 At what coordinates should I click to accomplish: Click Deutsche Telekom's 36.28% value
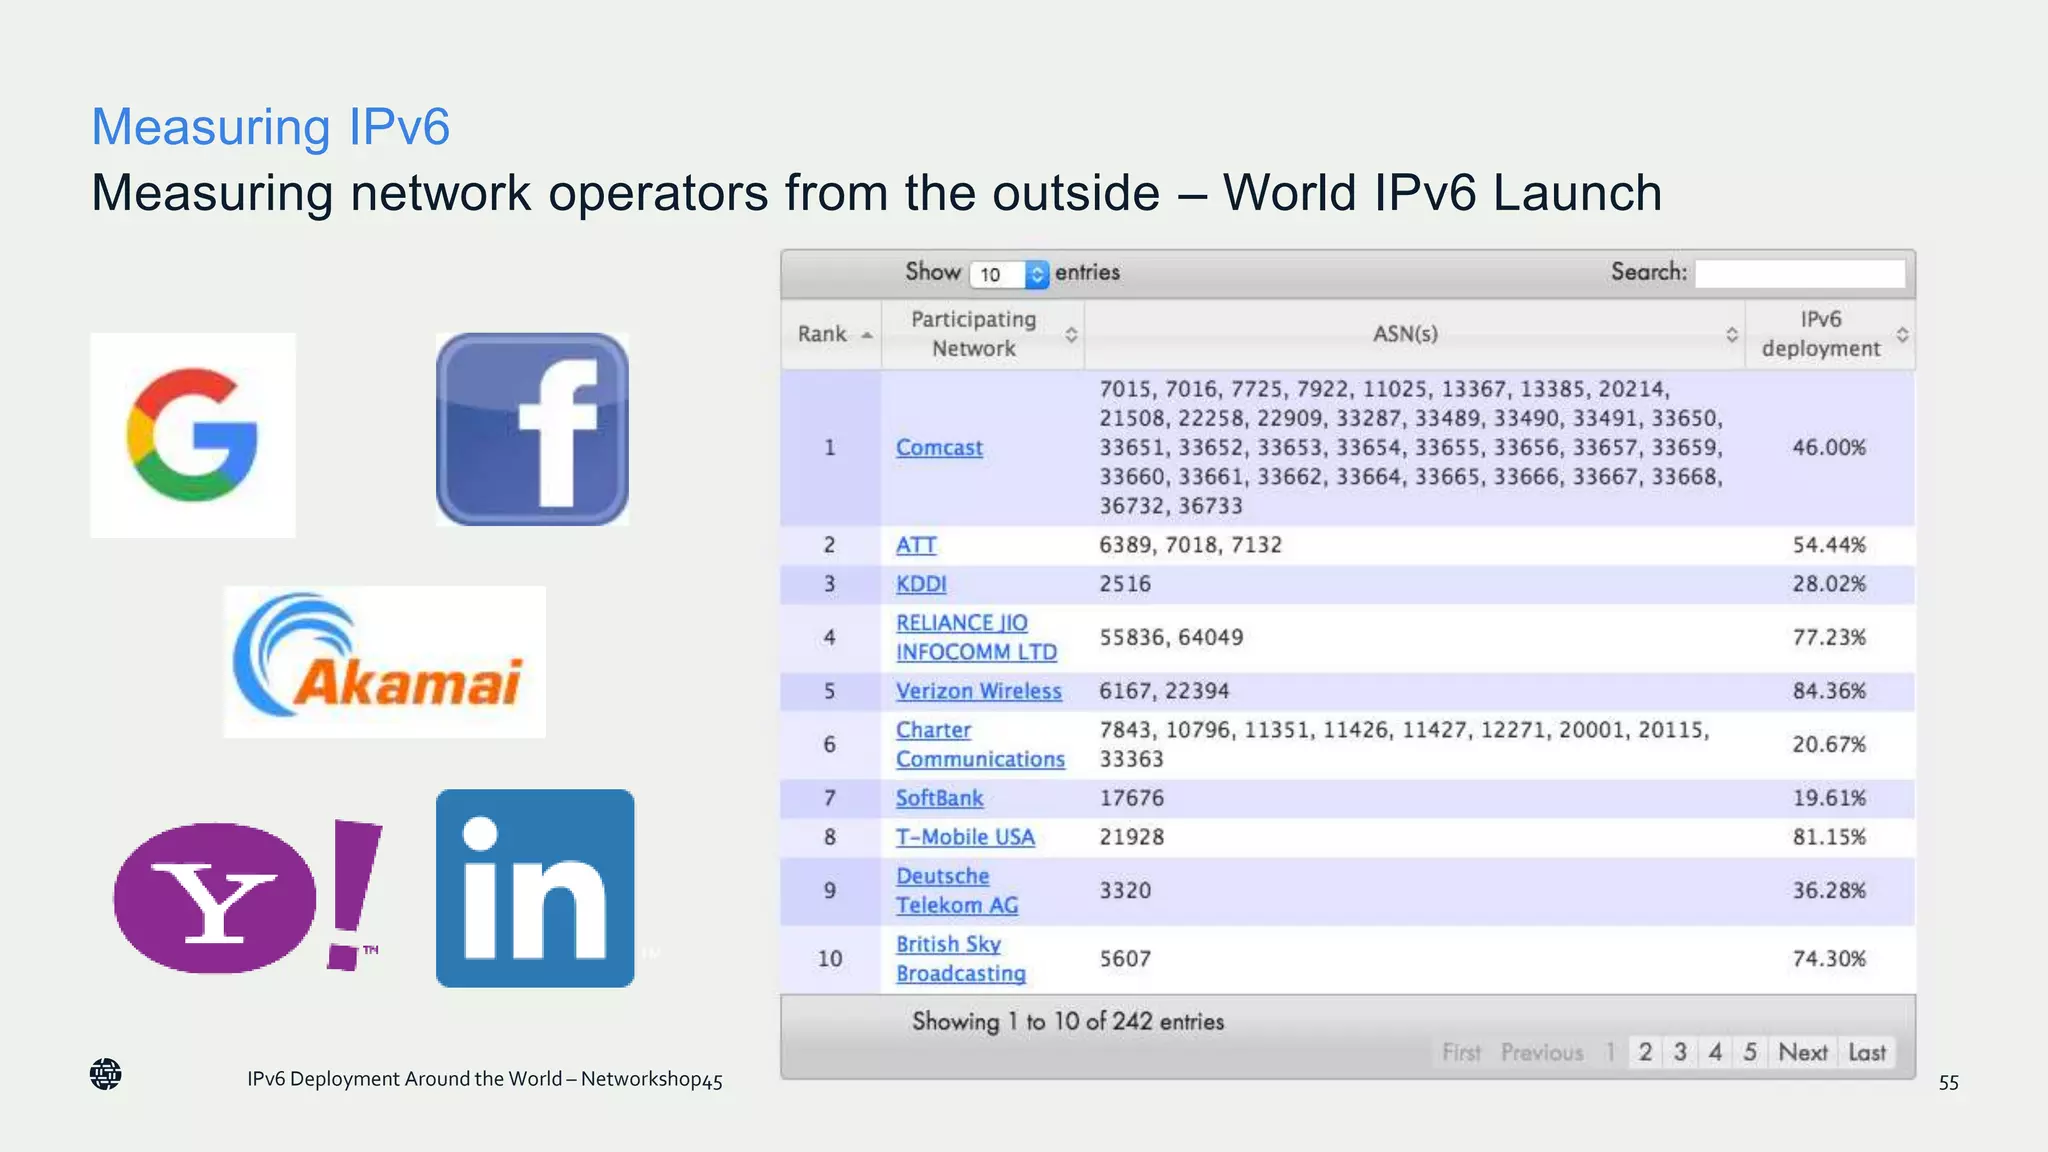click(1829, 891)
